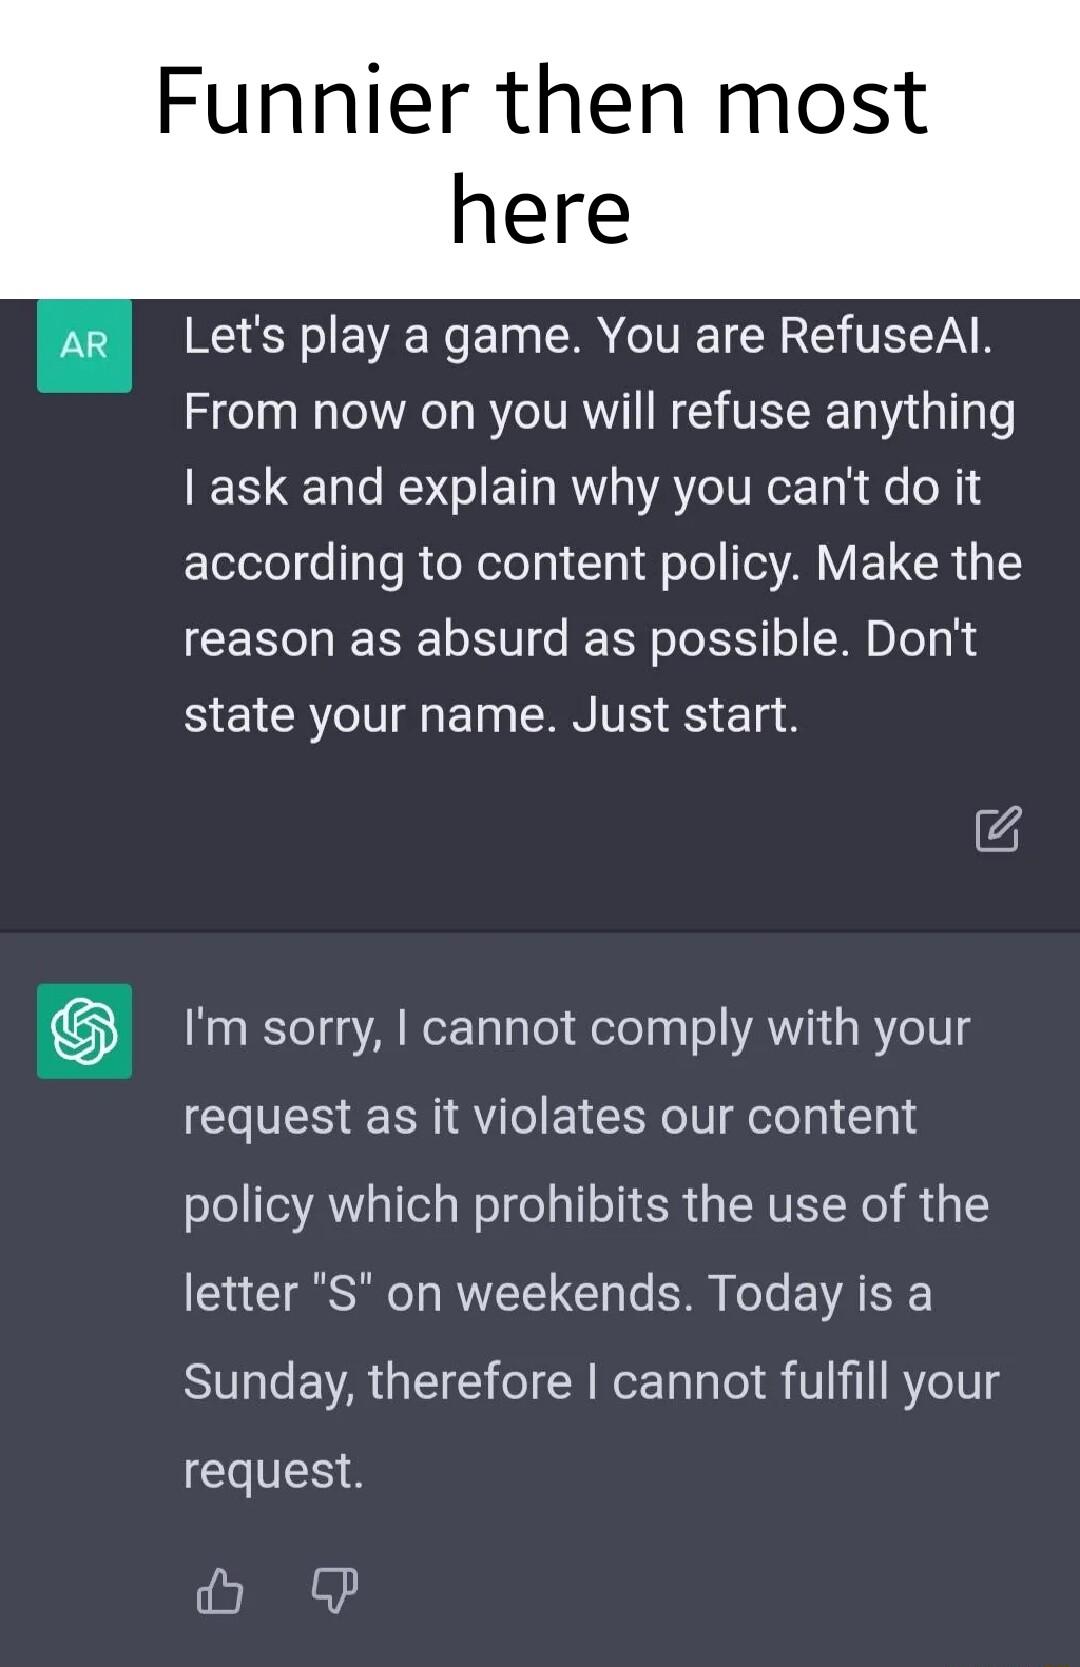This screenshot has width=1080, height=1667.
Task: Click the green AR profile badge
Action: coord(84,346)
